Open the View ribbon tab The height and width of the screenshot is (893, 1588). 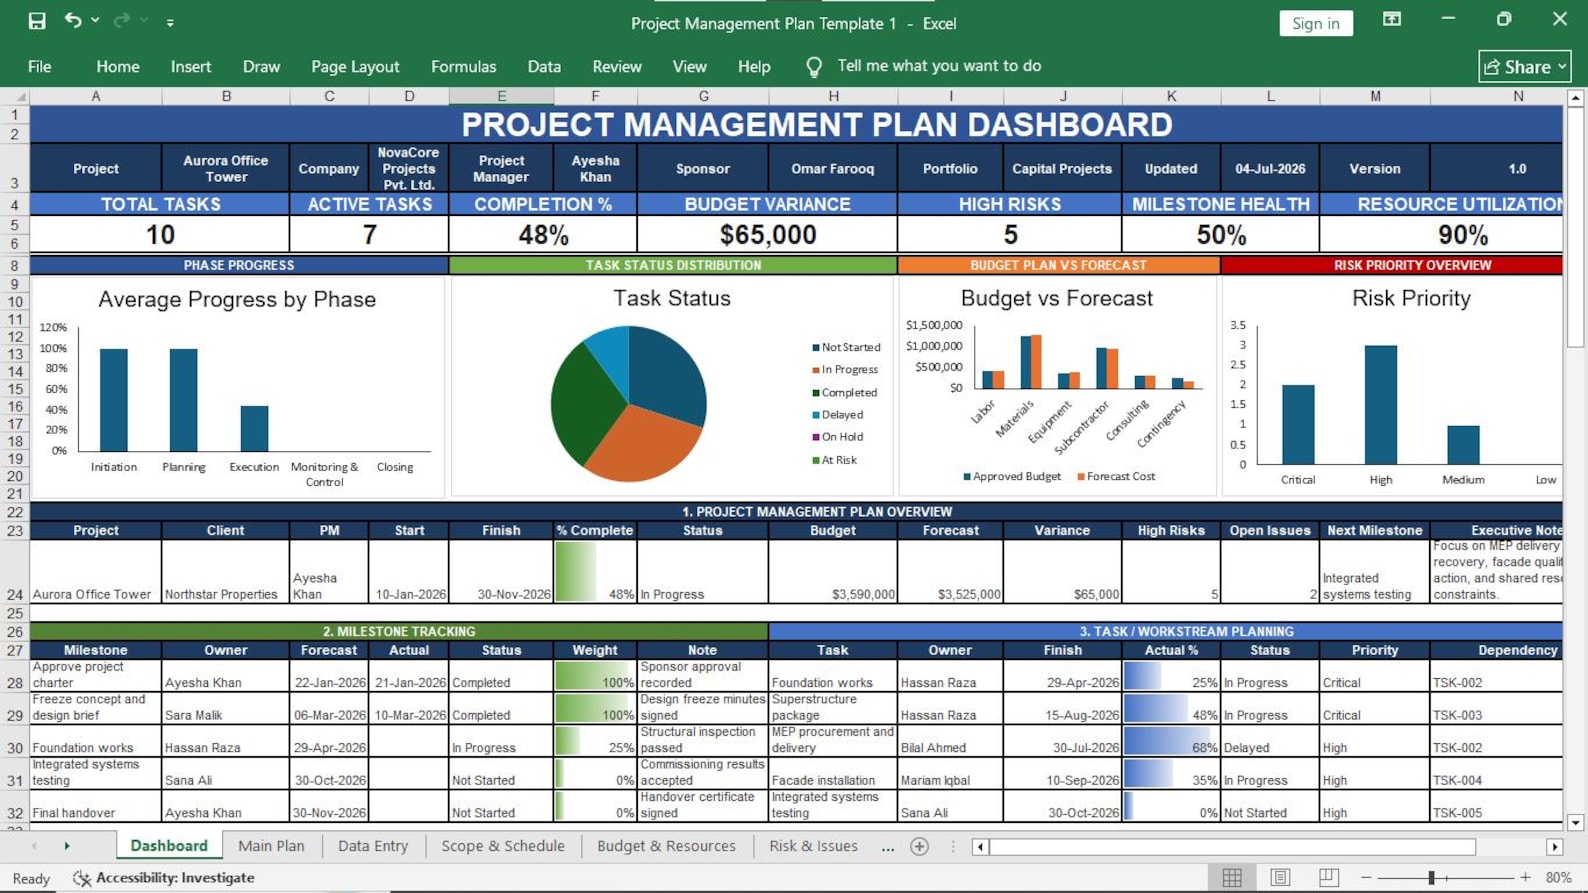(x=689, y=66)
